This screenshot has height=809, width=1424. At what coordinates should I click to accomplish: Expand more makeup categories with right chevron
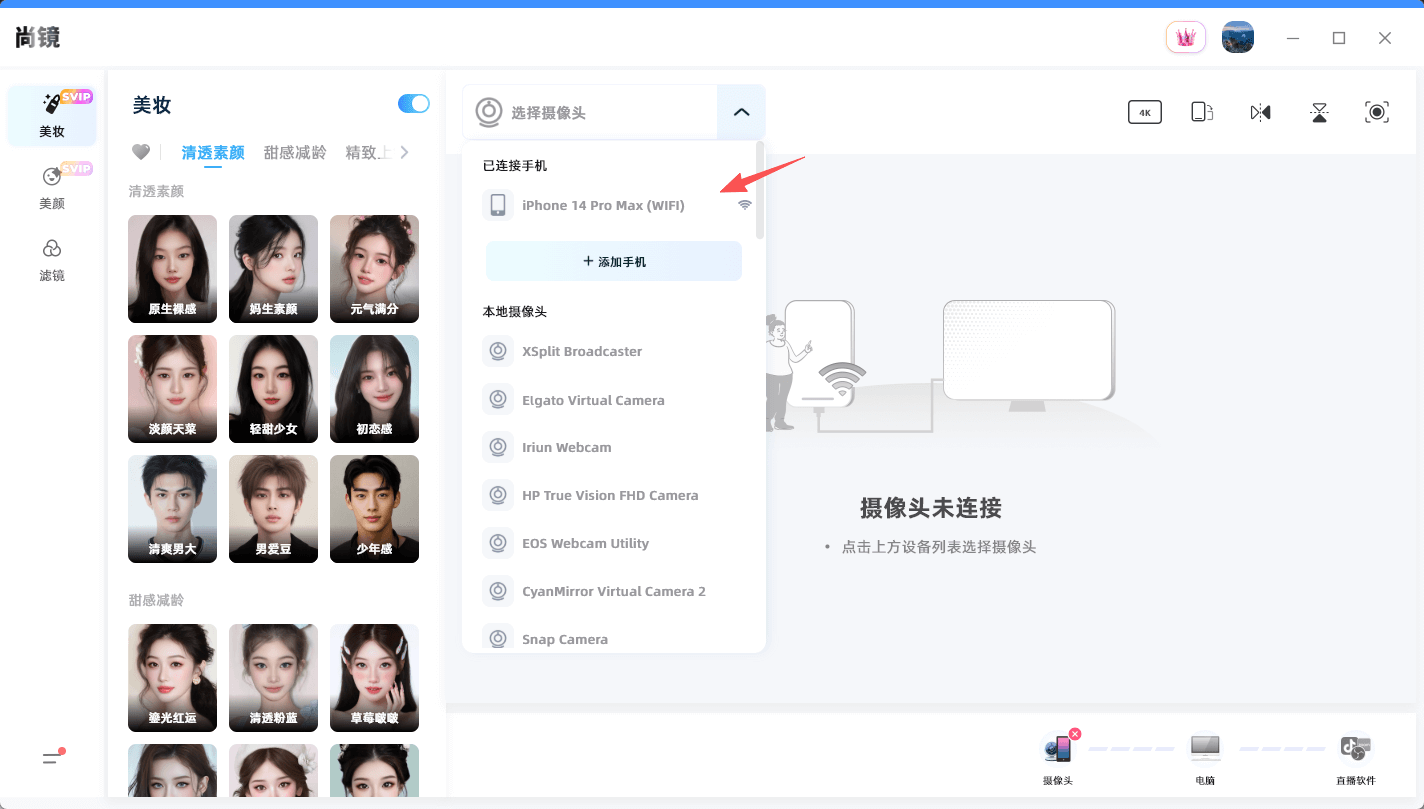tap(404, 152)
